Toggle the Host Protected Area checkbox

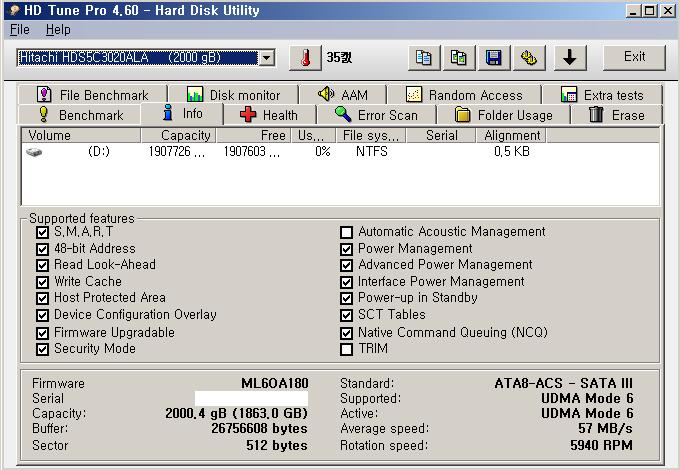(42, 298)
